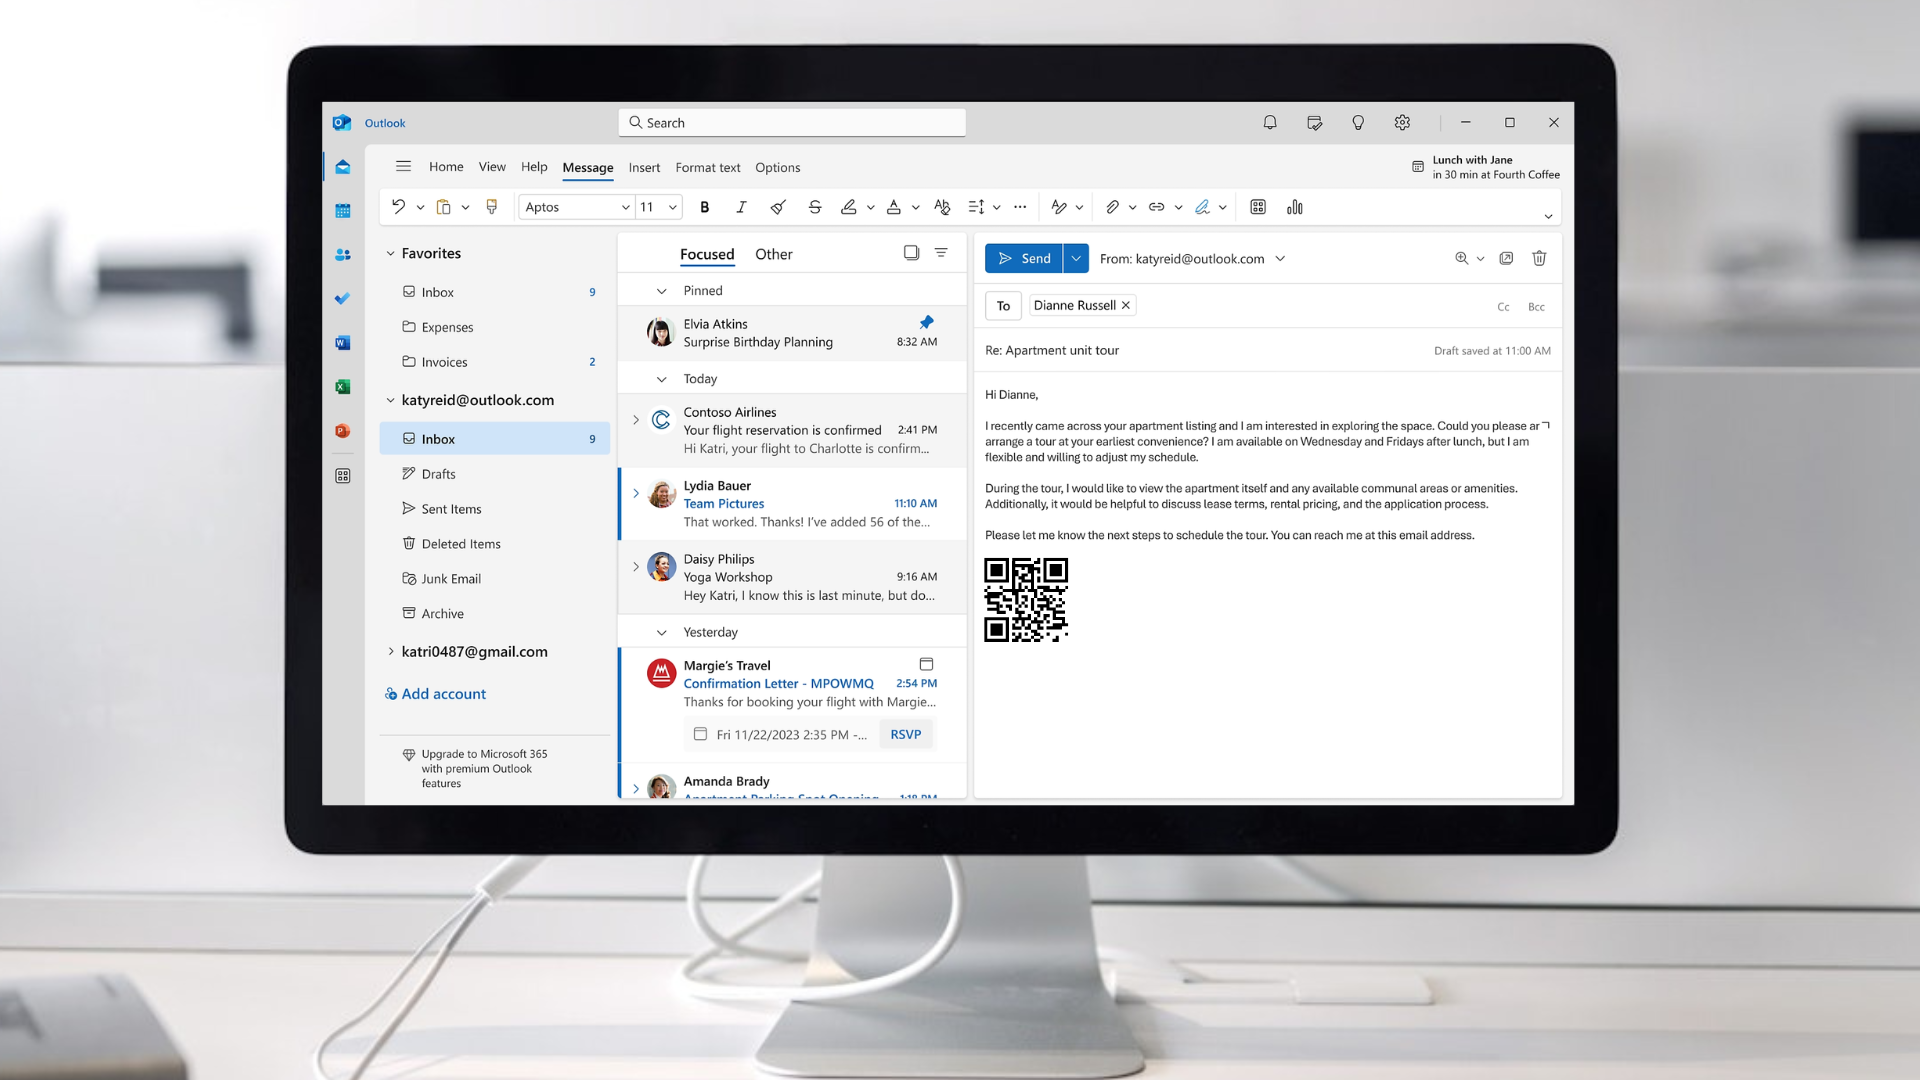
Task: Click the line spacing icon
Action: (977, 207)
